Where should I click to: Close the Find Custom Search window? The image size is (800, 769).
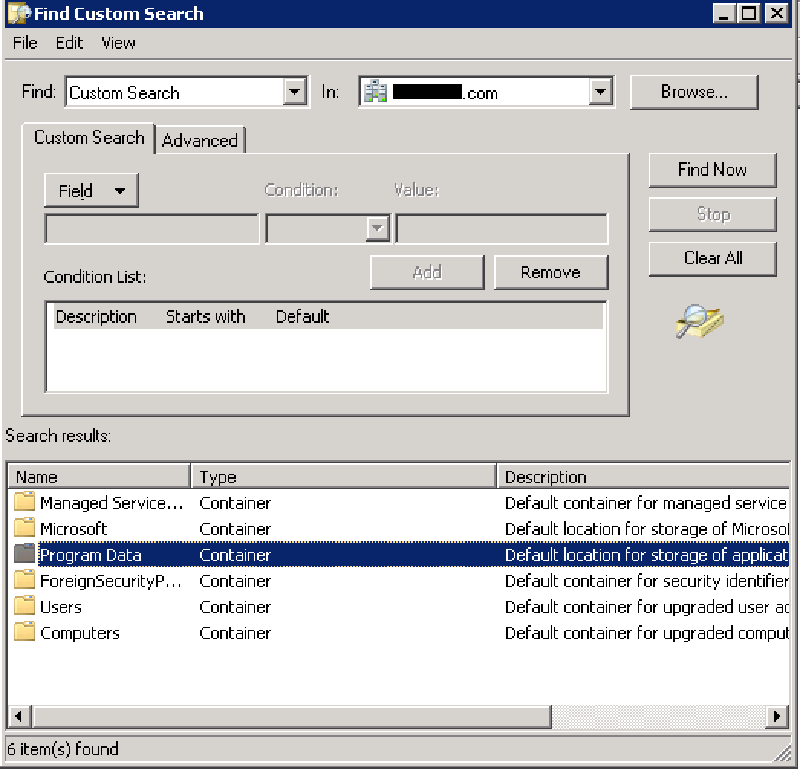point(777,13)
